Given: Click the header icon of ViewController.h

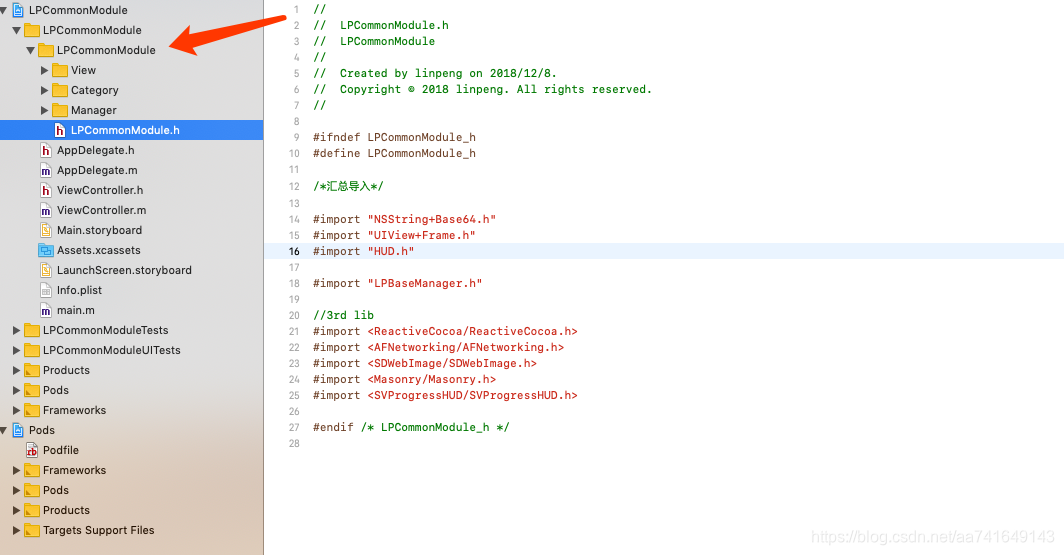Looking at the screenshot, I should coord(45,191).
